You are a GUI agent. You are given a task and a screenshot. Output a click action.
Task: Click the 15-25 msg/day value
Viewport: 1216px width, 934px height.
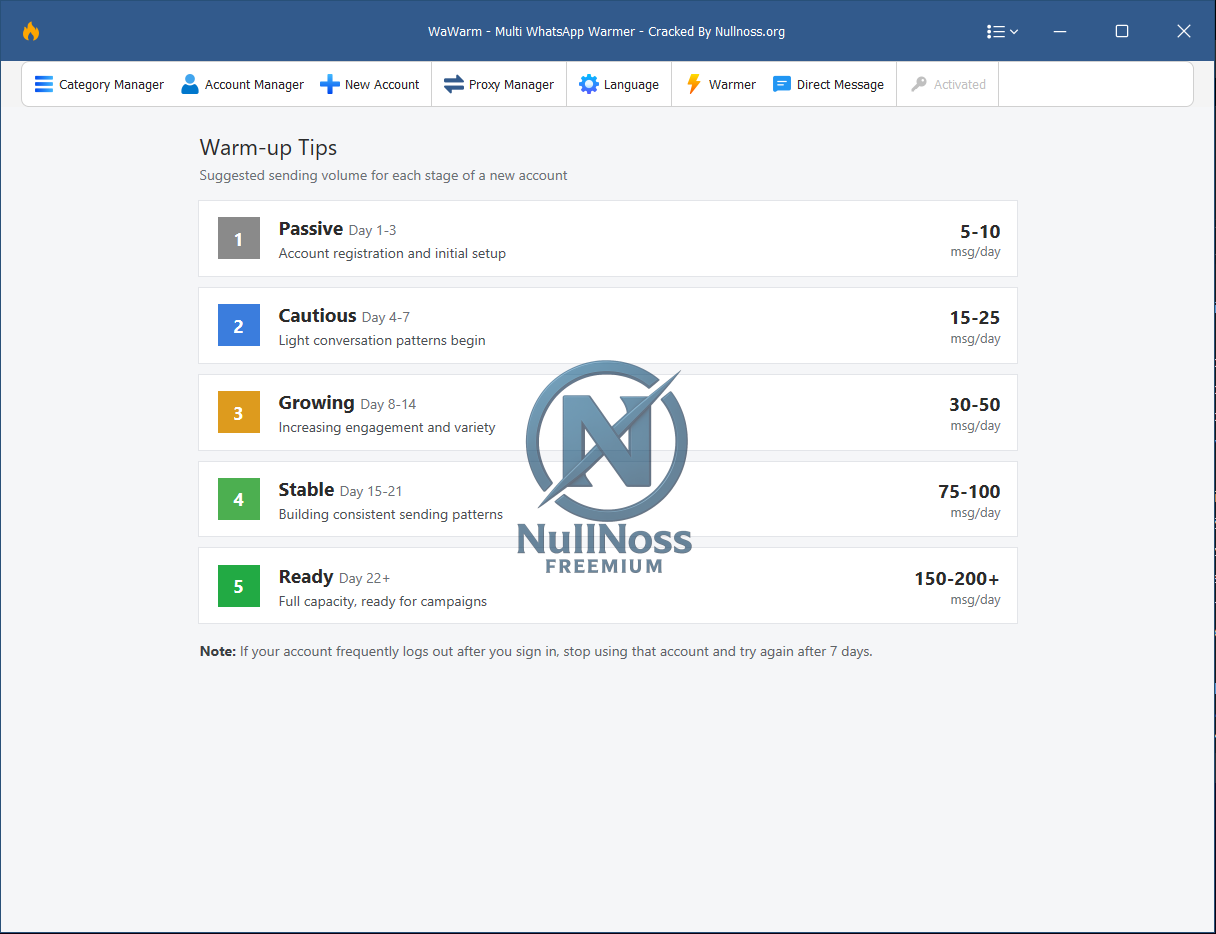[975, 318]
